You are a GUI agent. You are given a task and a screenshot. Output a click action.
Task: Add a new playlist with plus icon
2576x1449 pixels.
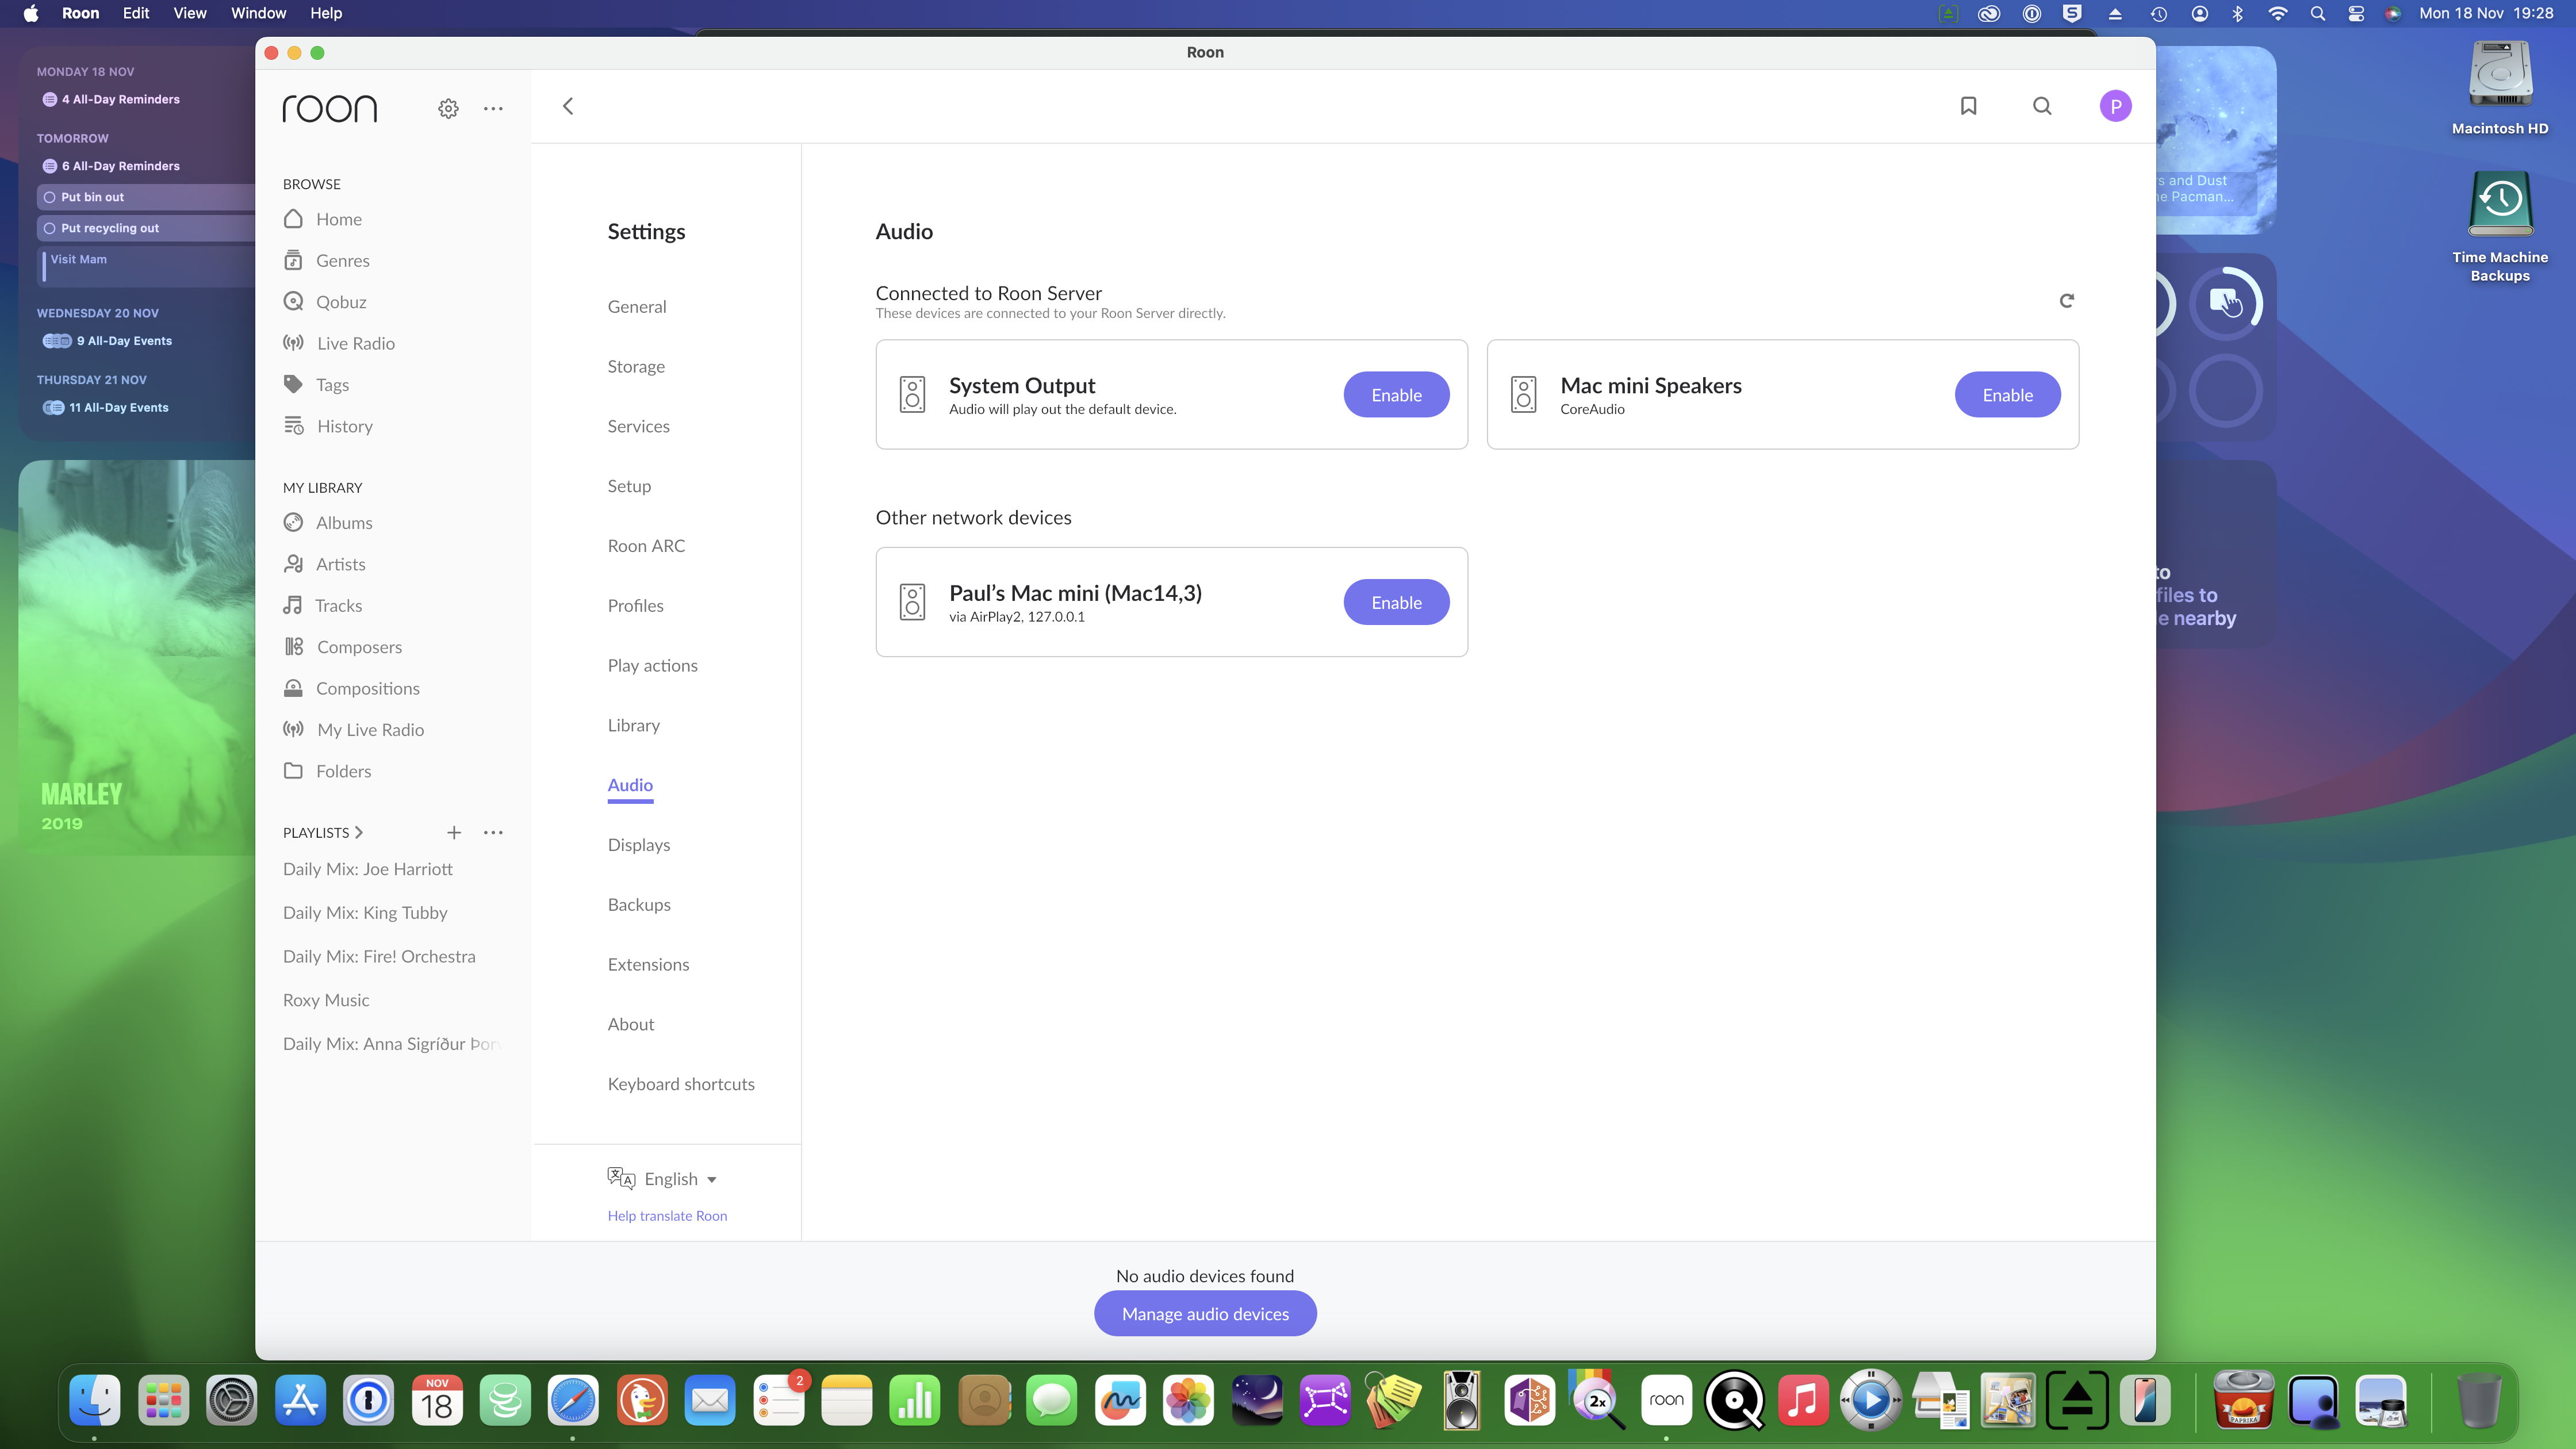pos(454,832)
